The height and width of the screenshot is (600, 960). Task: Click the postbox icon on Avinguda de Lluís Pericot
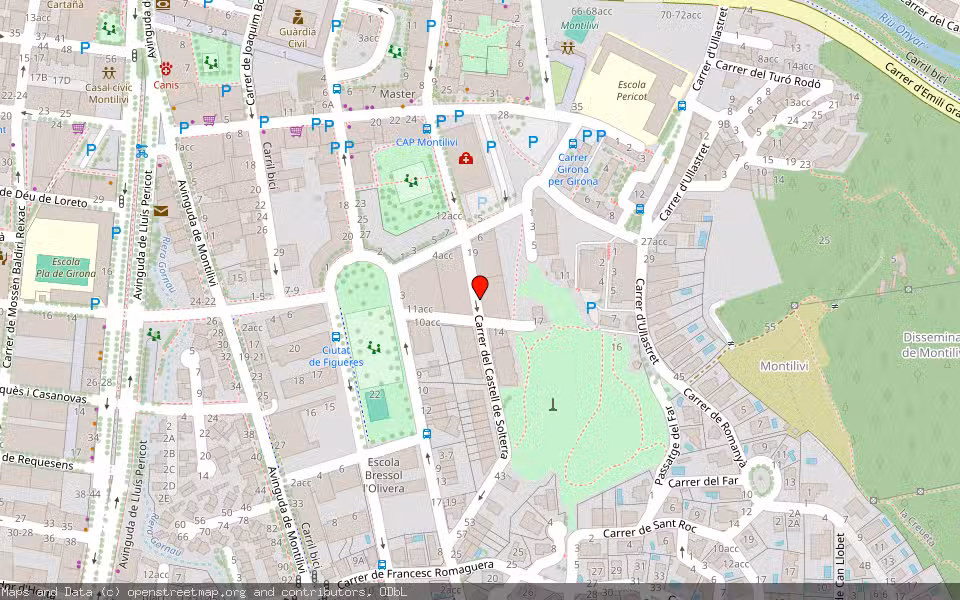(162, 212)
